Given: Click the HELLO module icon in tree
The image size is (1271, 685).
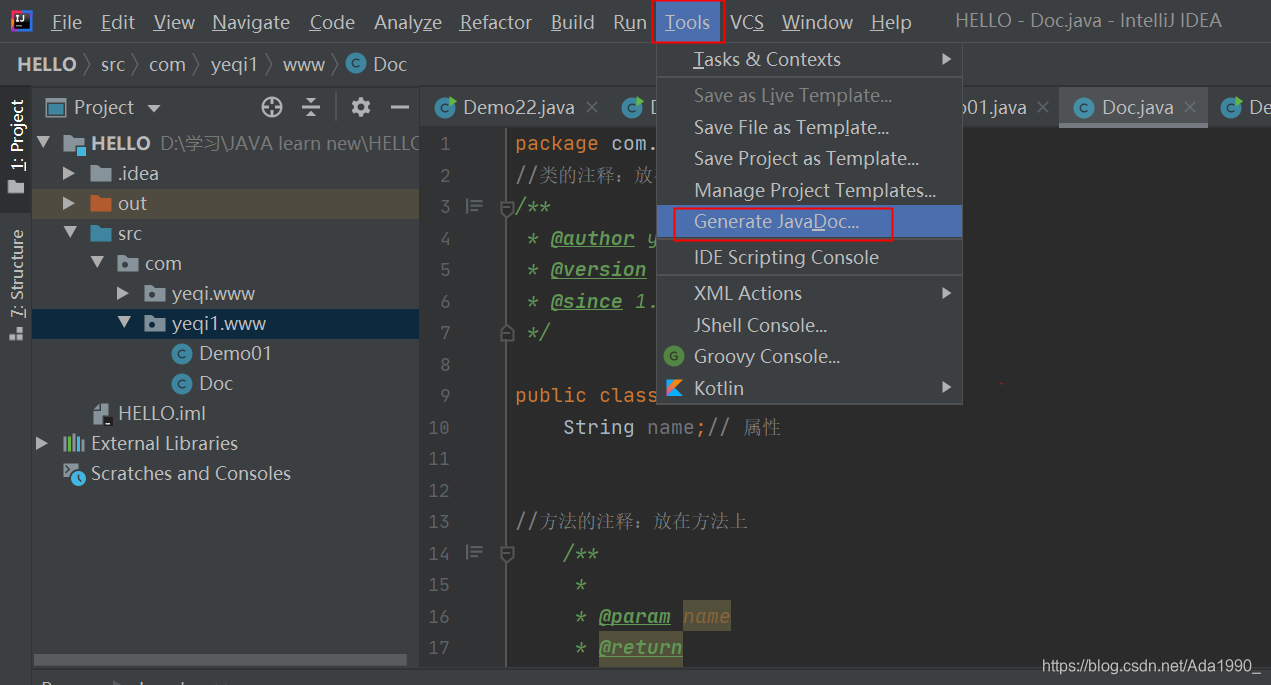Looking at the screenshot, I should click(x=74, y=143).
